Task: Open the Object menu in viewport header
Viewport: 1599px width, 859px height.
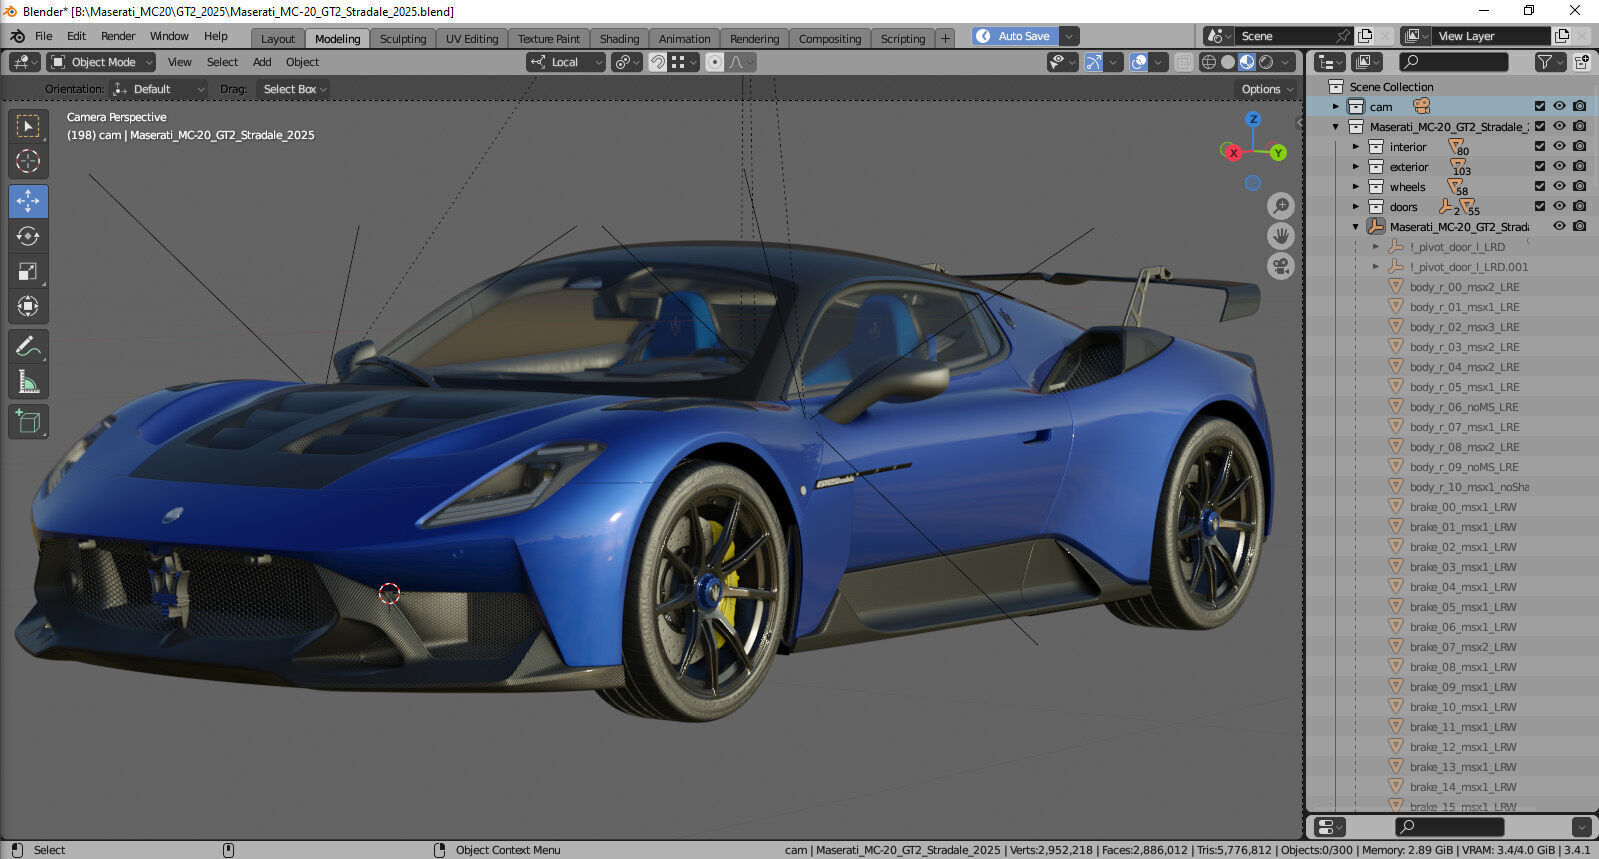Action: (302, 62)
